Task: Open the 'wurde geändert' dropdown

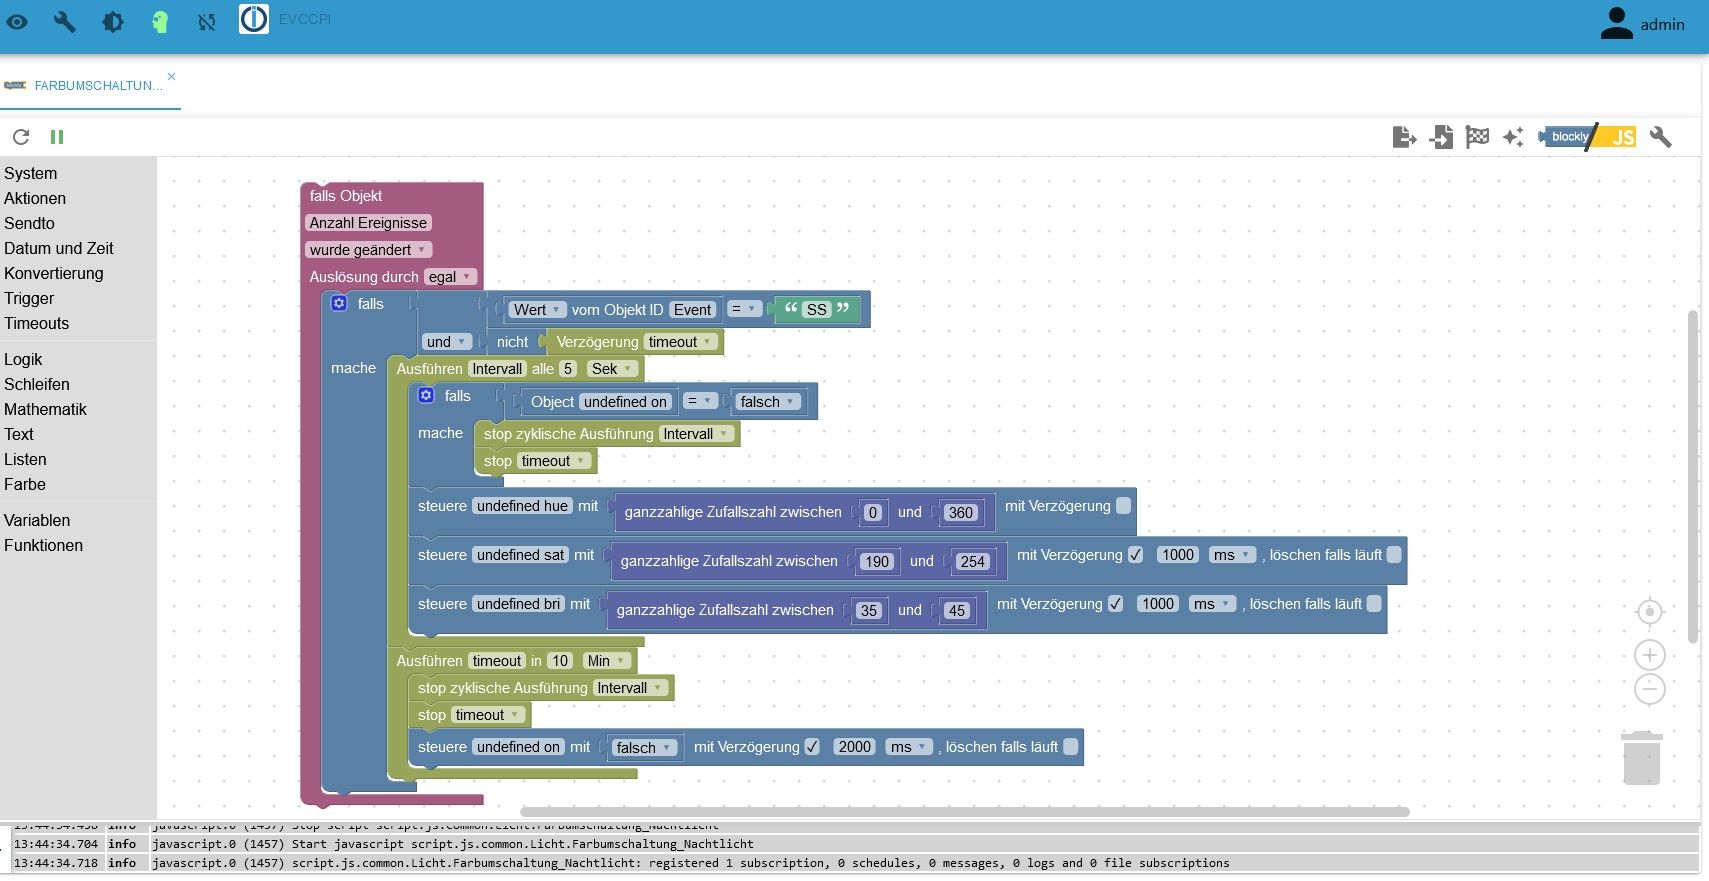Action: pos(368,250)
